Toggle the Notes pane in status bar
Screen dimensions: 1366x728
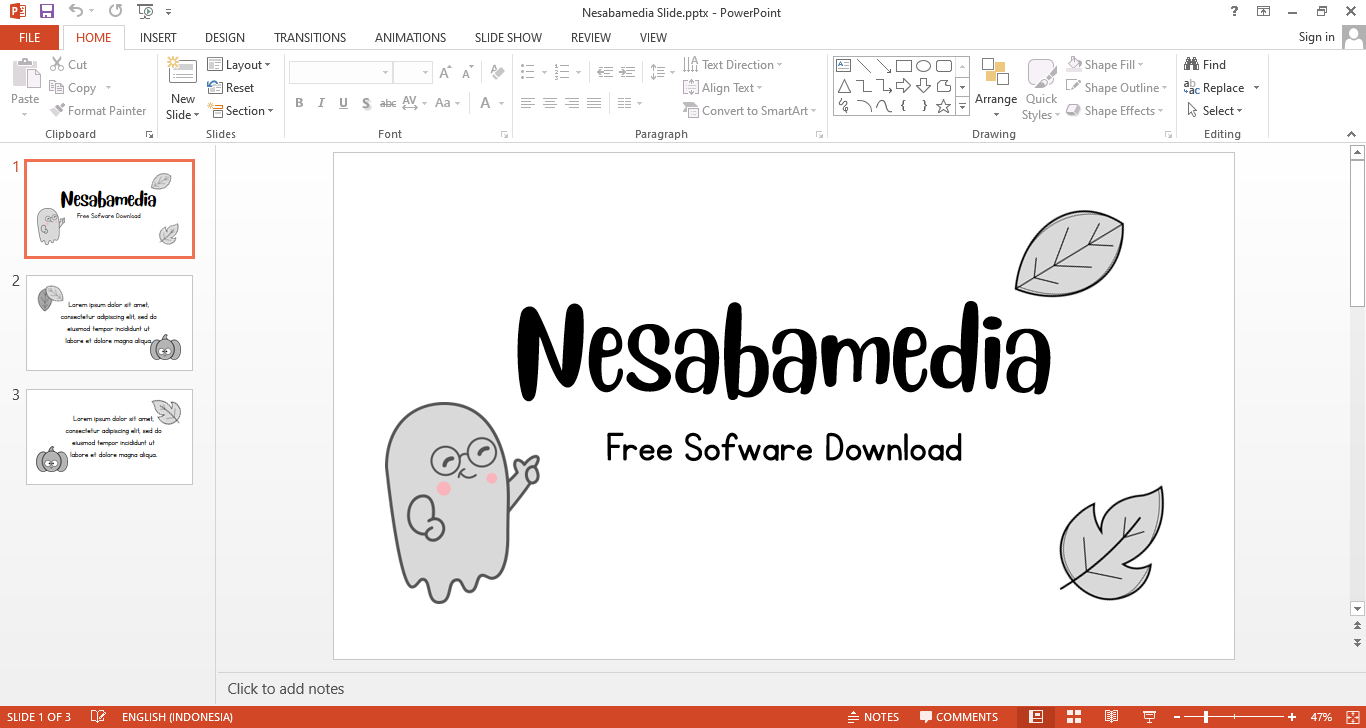[x=872, y=717]
